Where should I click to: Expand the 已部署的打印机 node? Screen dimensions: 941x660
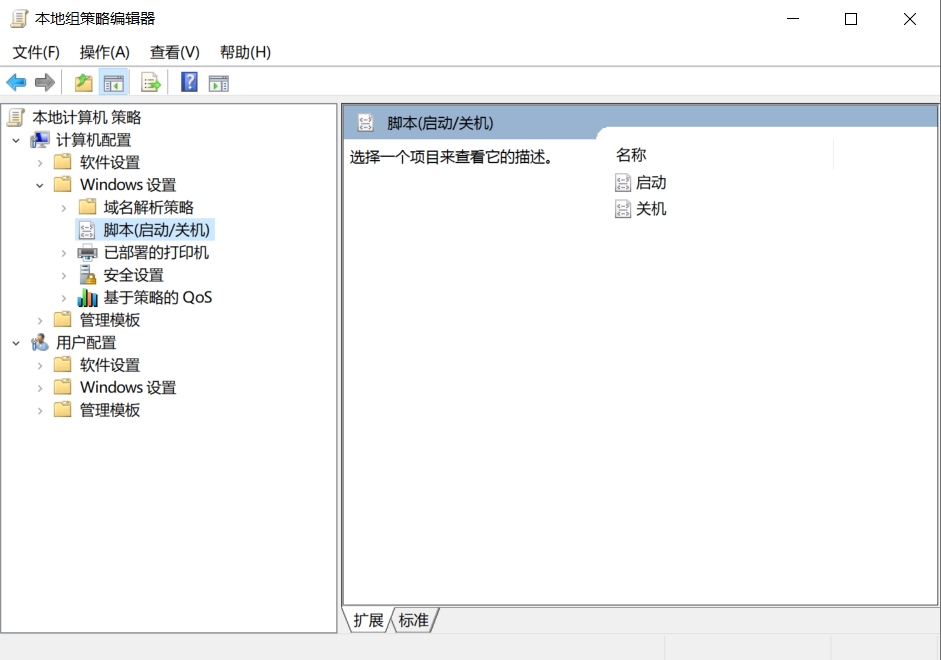coord(64,253)
